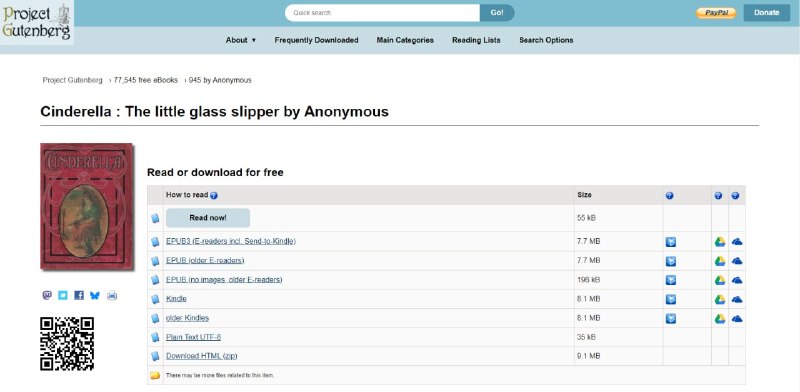Share on Facebook icon below cover
This screenshot has width=800, height=392.
coord(79,295)
